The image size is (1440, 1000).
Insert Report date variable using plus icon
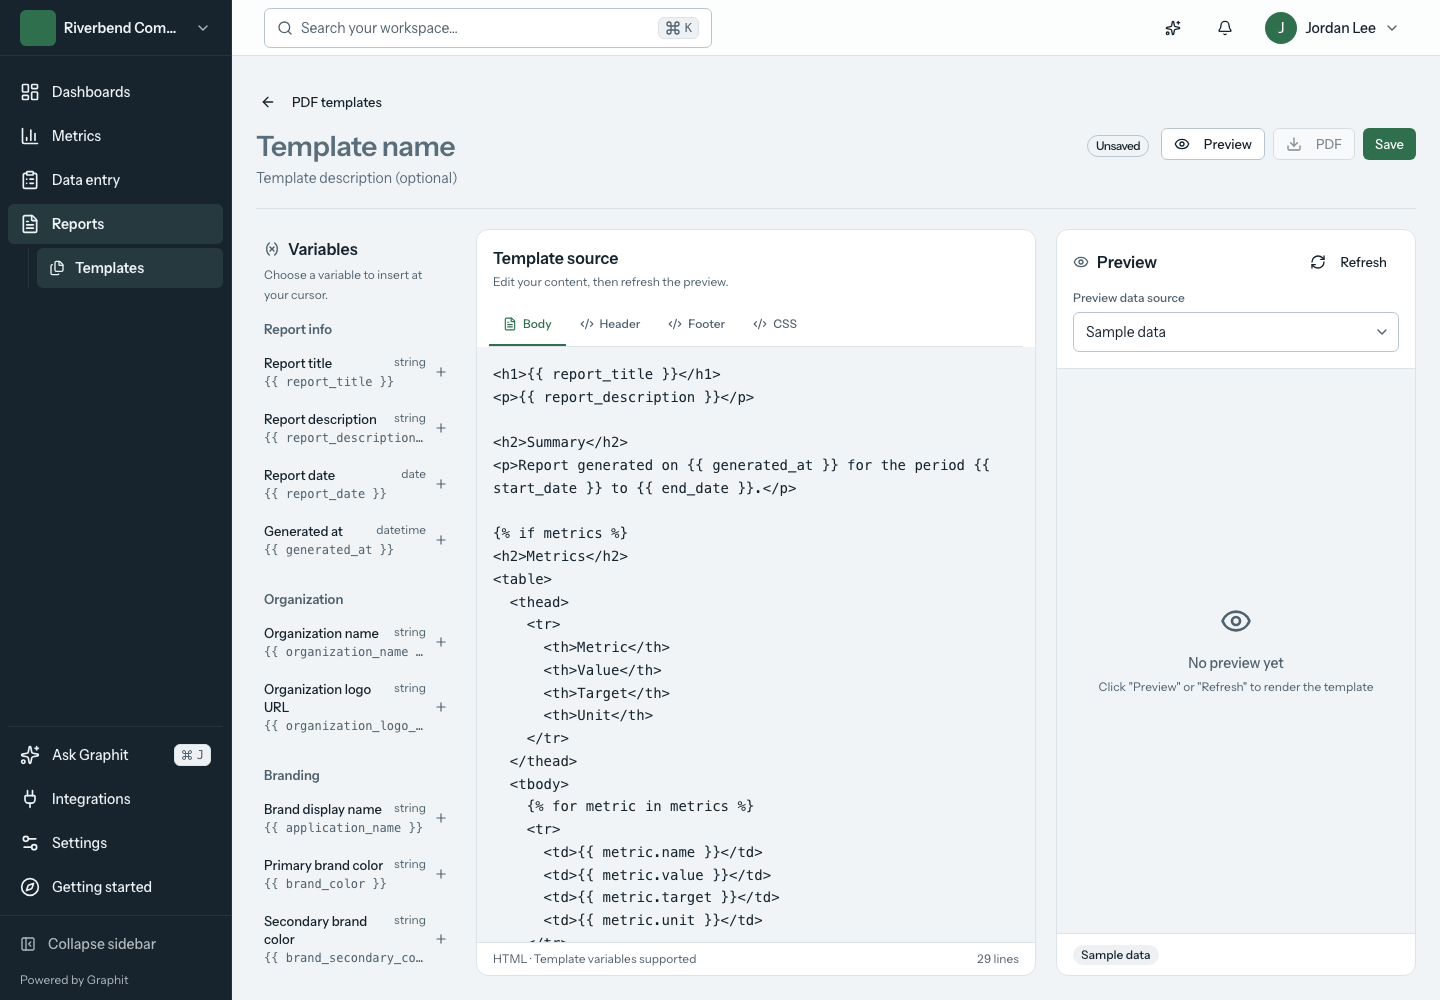441,484
